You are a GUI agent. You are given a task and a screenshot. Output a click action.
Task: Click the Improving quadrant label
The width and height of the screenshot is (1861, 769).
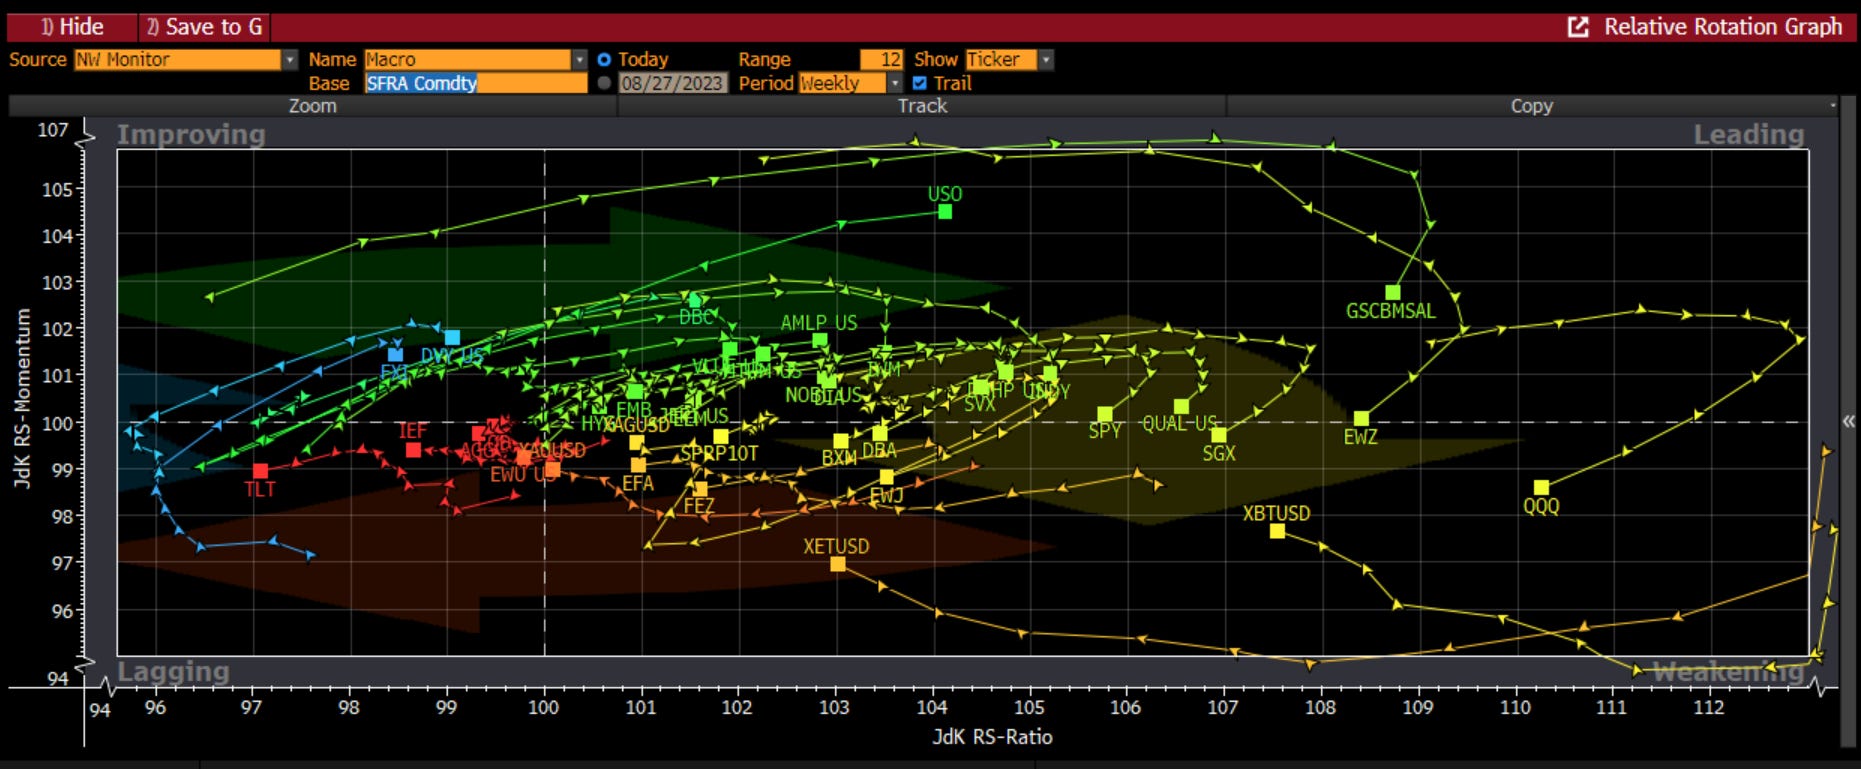tap(191, 135)
